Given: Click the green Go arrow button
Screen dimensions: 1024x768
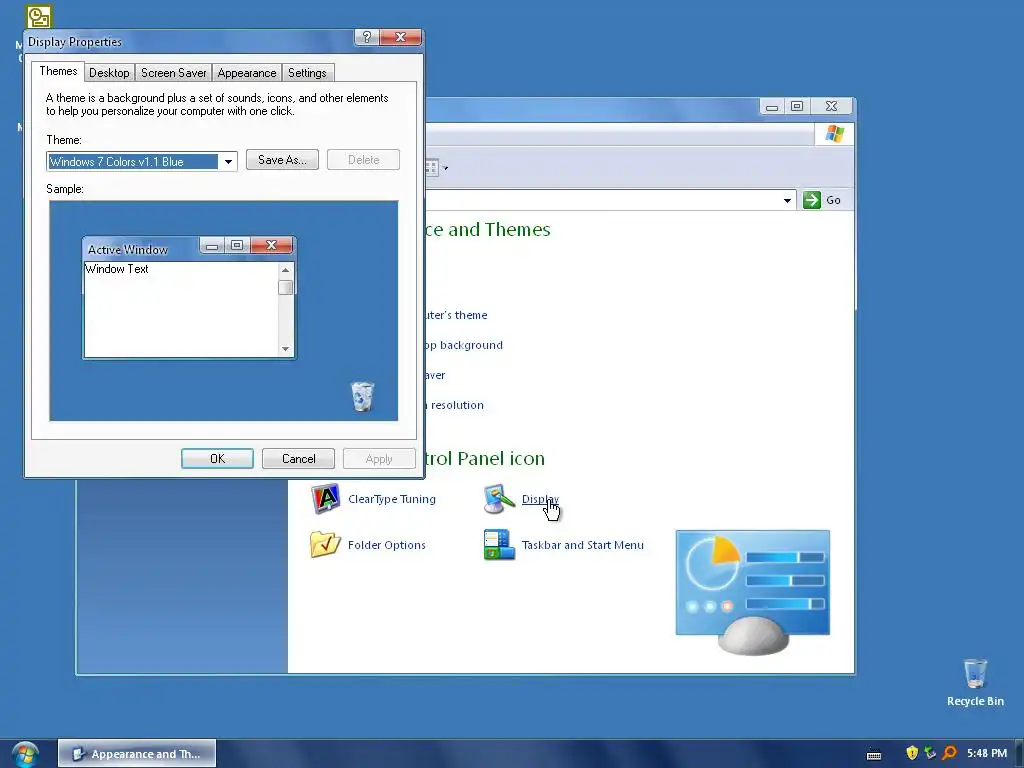Looking at the screenshot, I should tap(812, 200).
